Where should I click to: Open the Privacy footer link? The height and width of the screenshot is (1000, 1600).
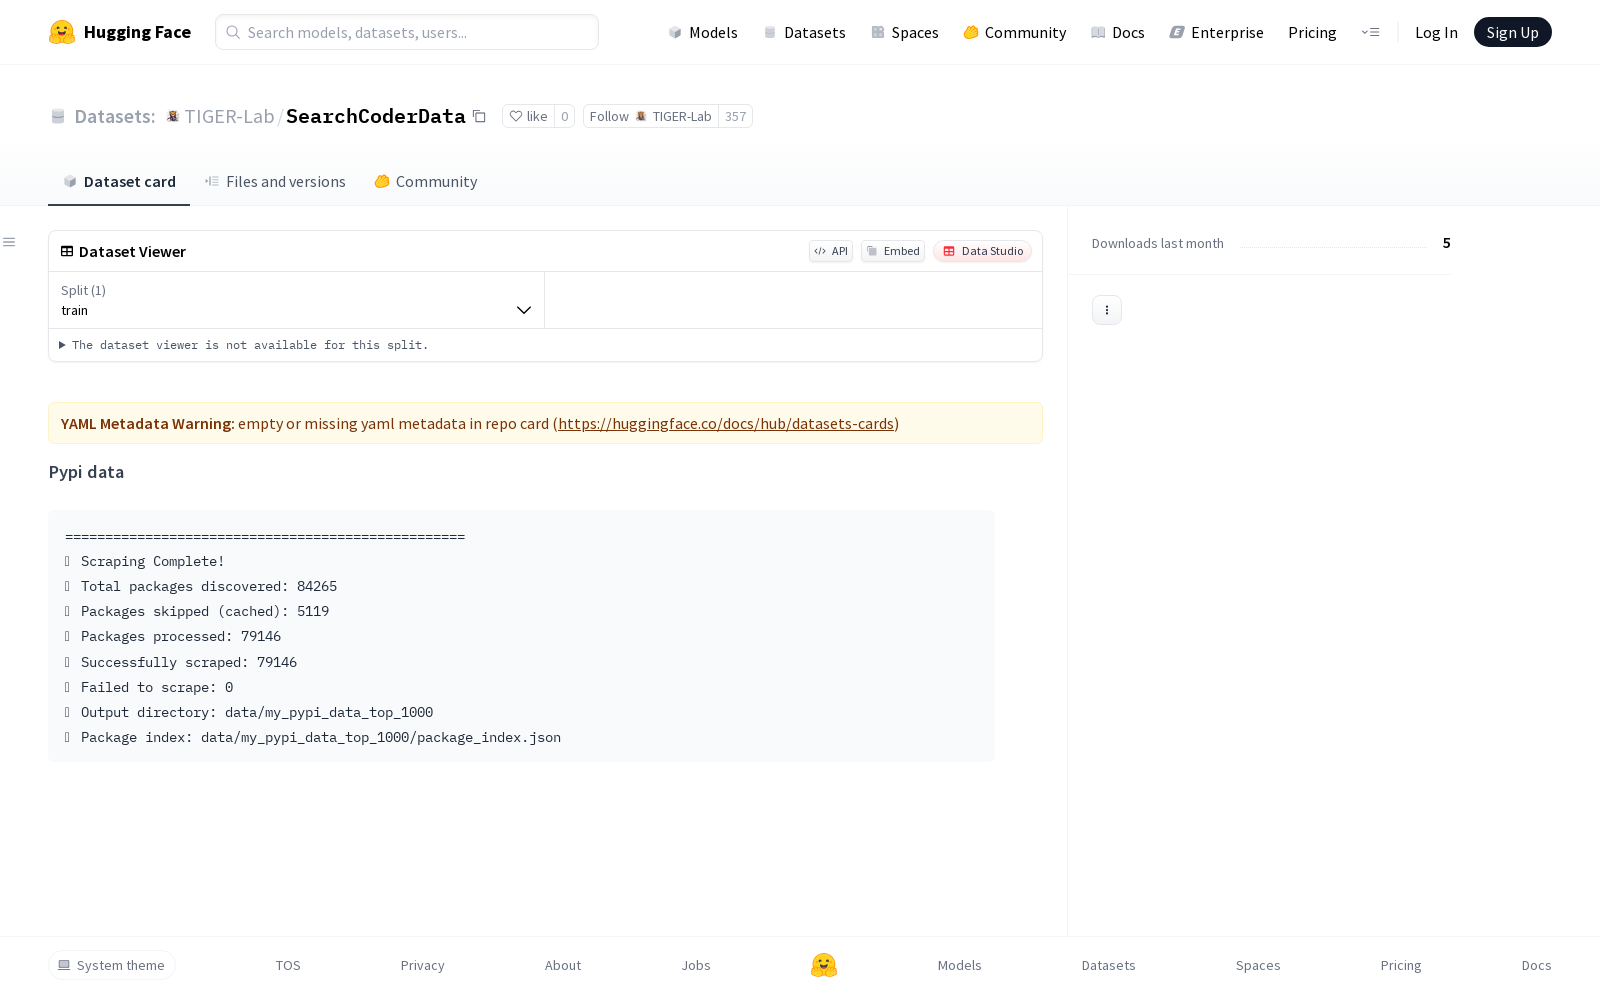coord(422,965)
